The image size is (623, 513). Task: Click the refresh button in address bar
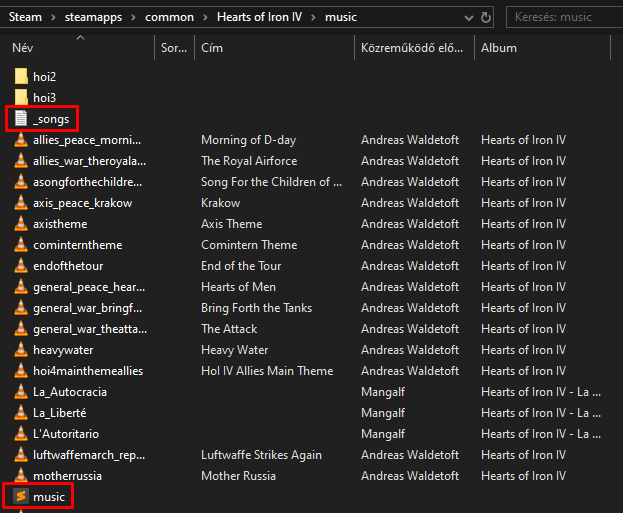486,17
